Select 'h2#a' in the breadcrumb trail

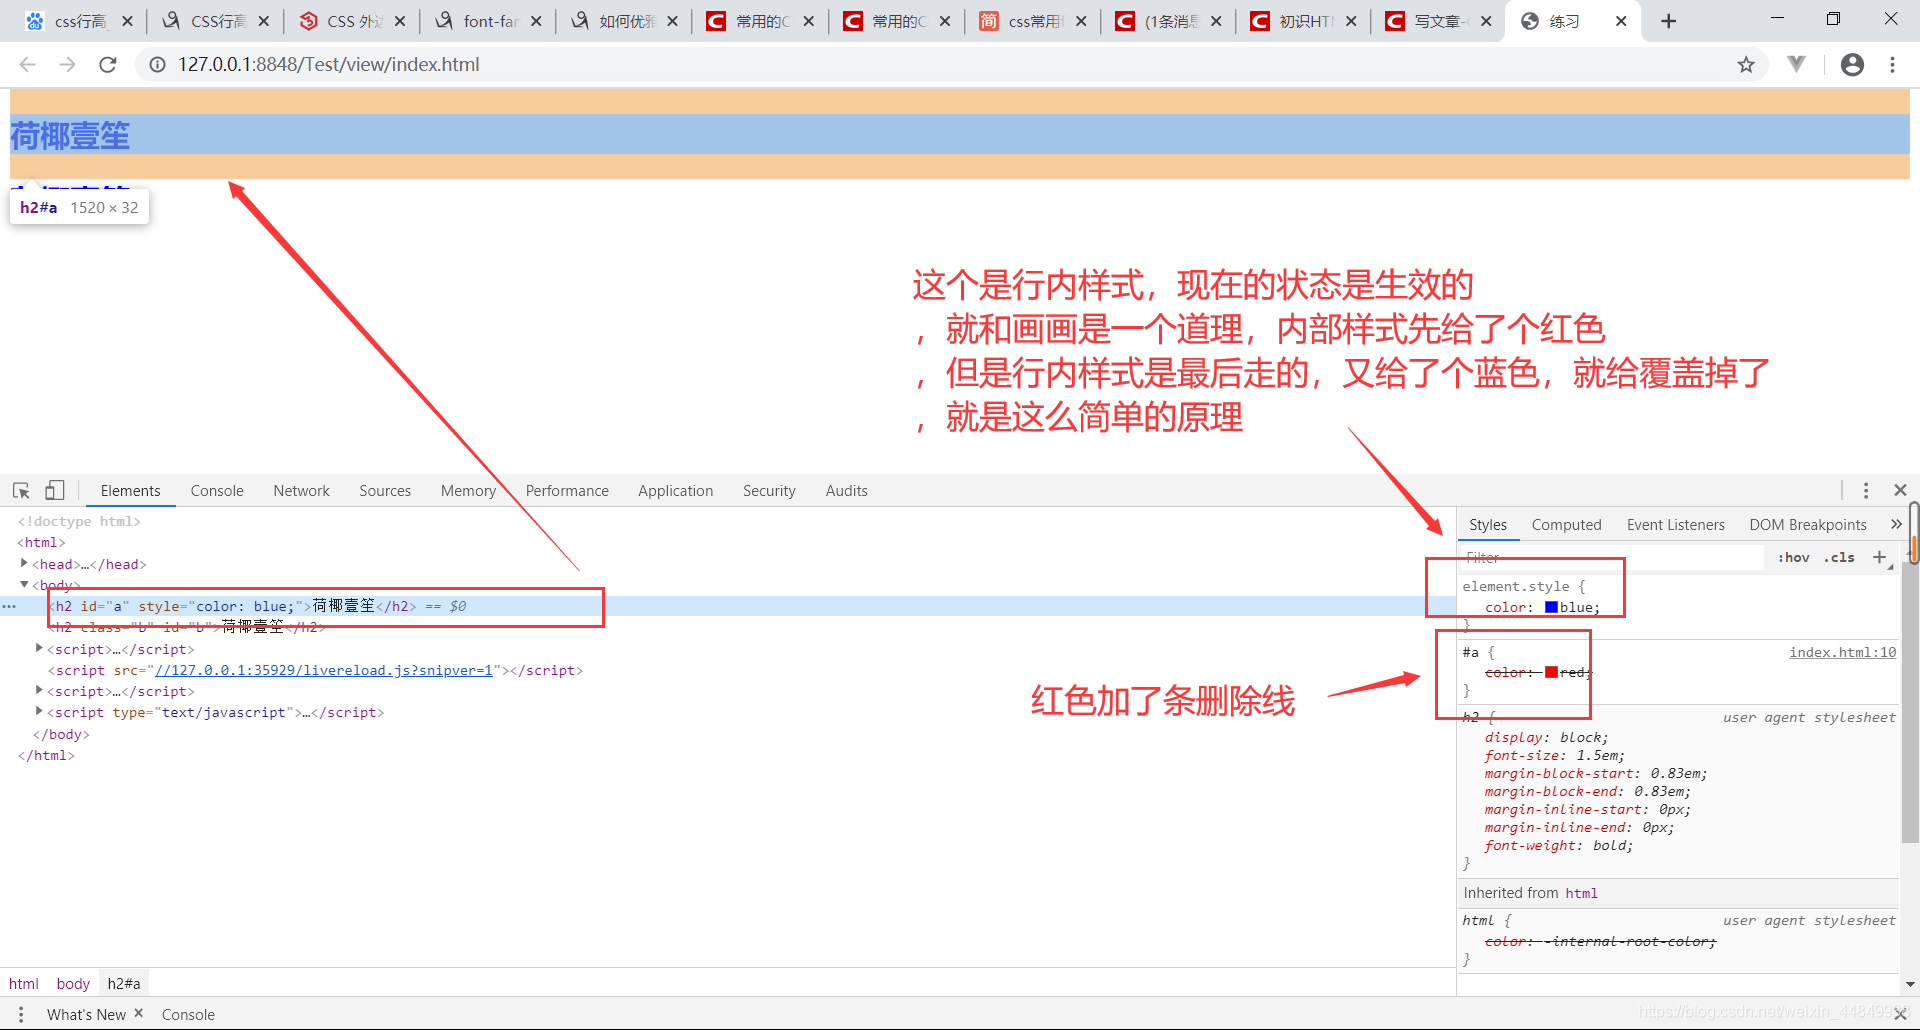click(x=124, y=983)
